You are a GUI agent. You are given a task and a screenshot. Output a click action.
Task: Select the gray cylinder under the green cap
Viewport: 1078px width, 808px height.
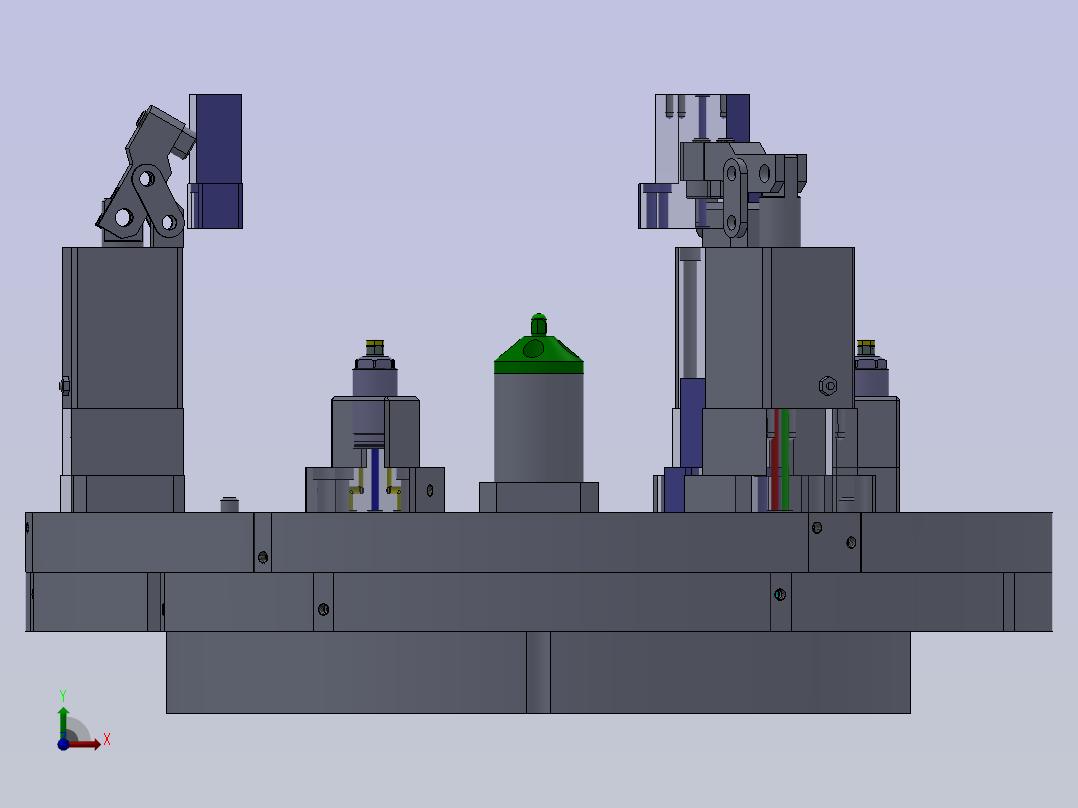click(539, 428)
